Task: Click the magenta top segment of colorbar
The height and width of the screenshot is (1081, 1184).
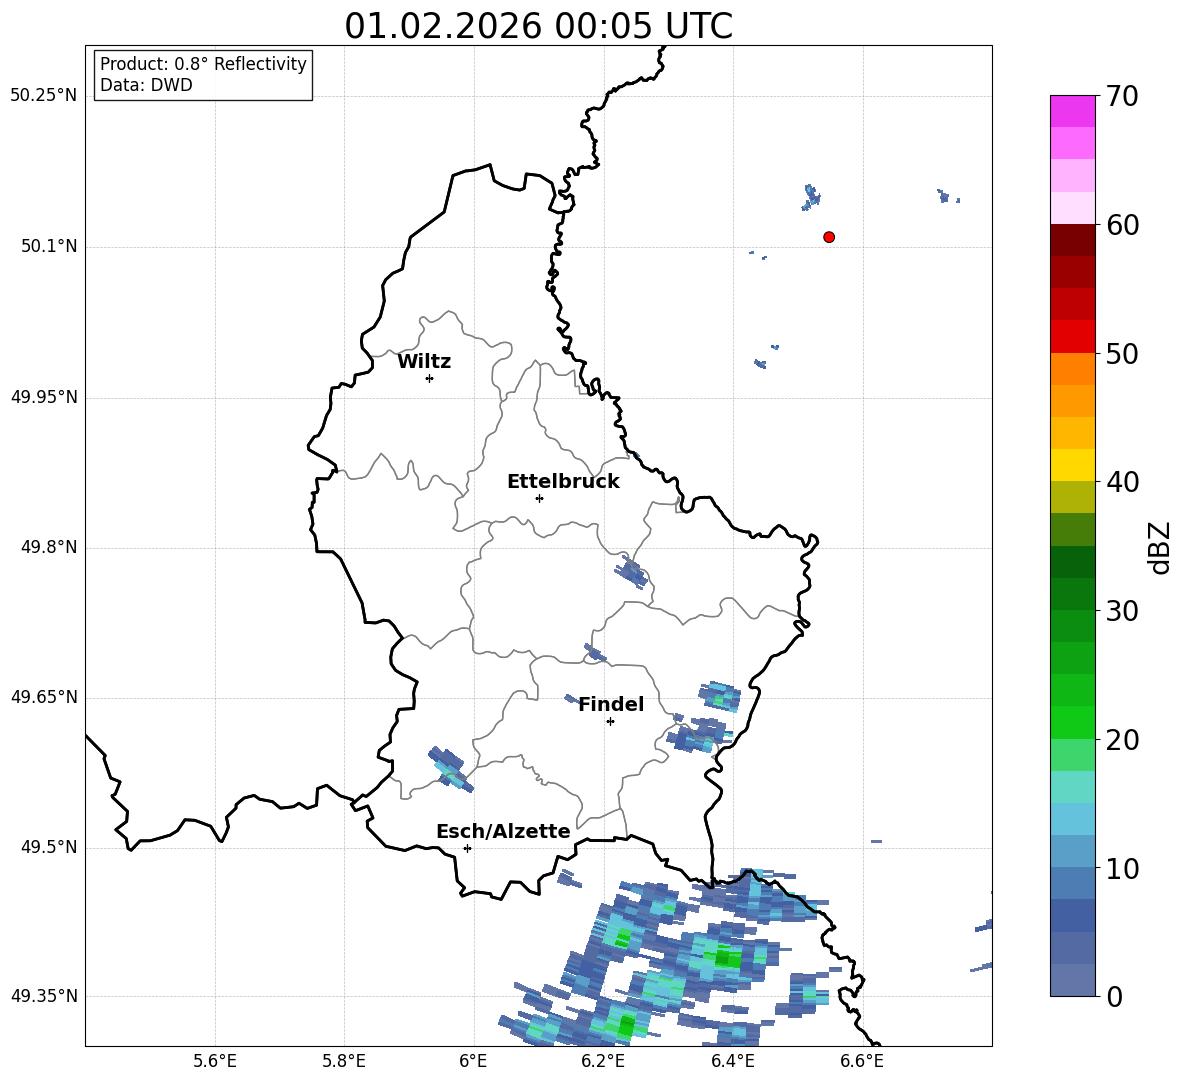Action: tap(1072, 112)
